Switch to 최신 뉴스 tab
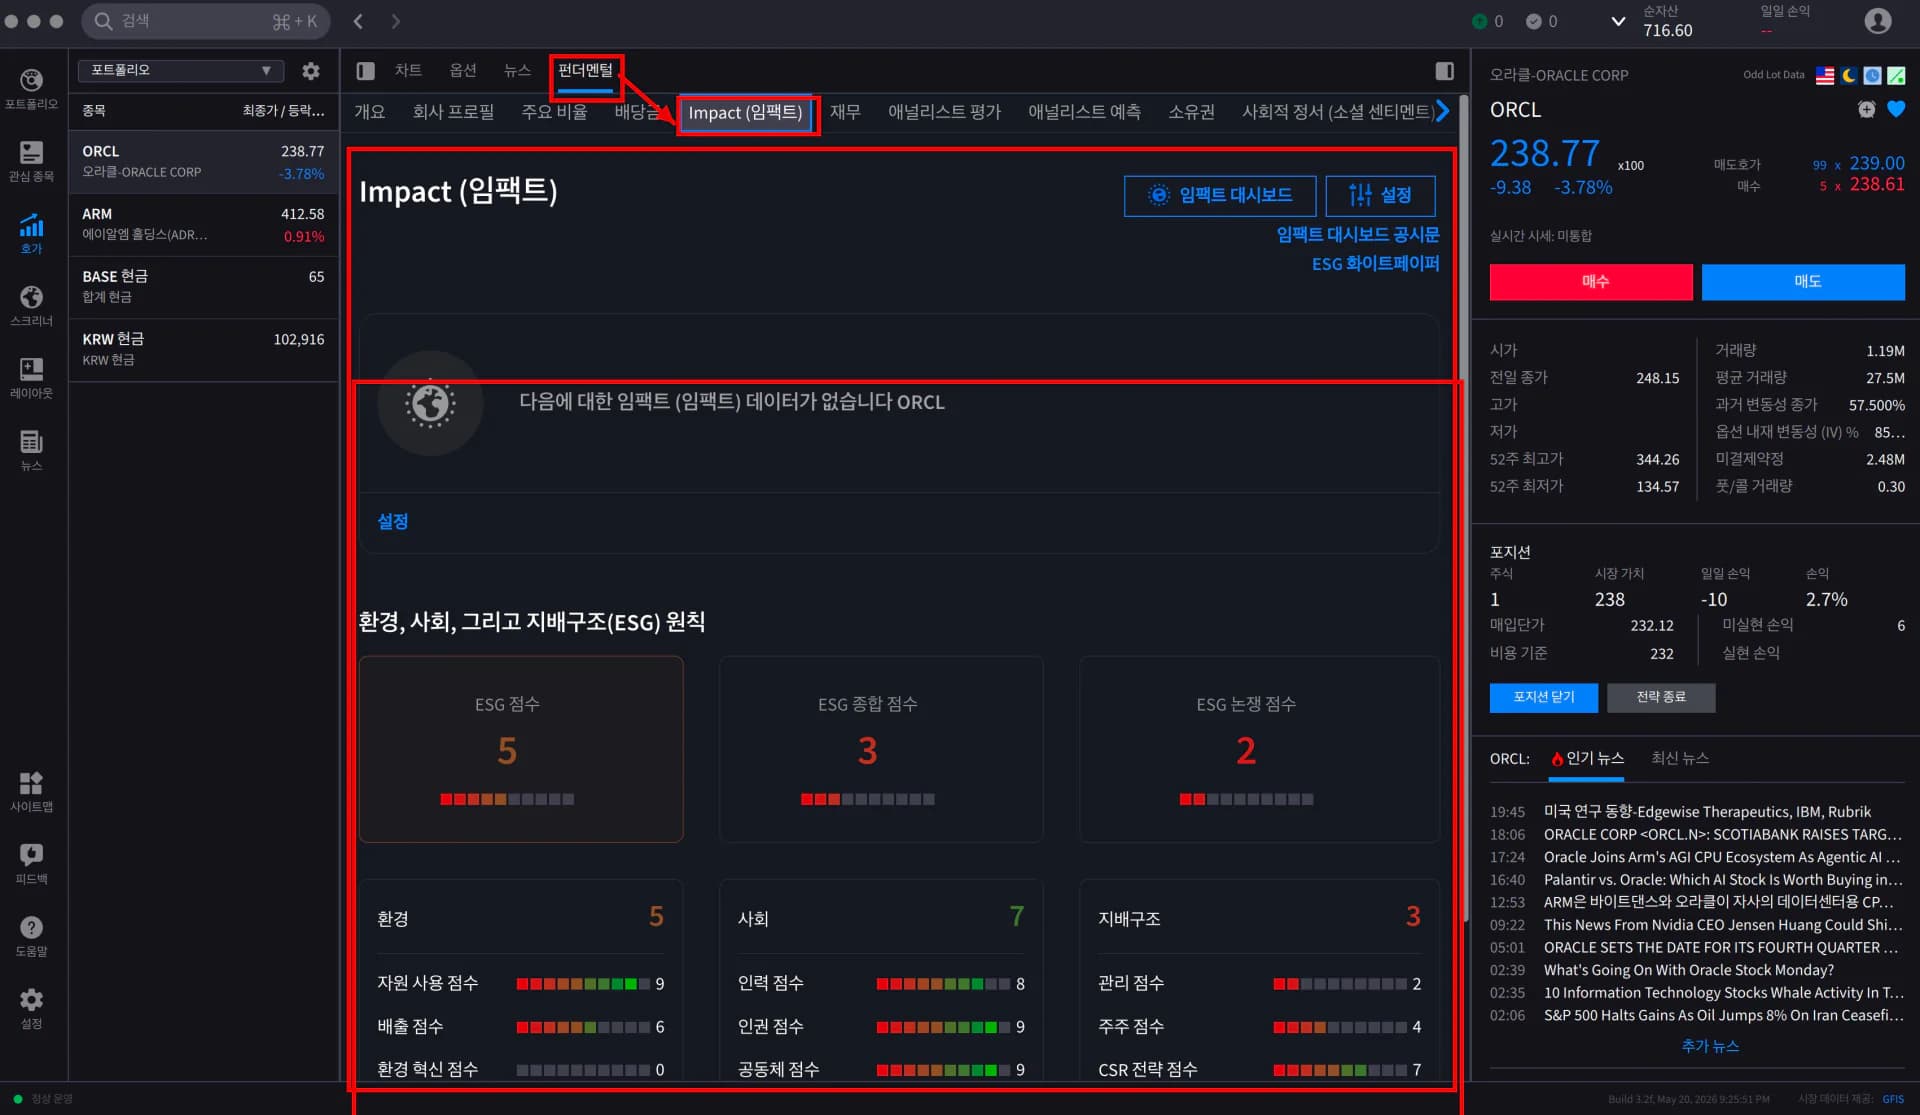Screen dimensions: 1920x1115 click(1680, 759)
